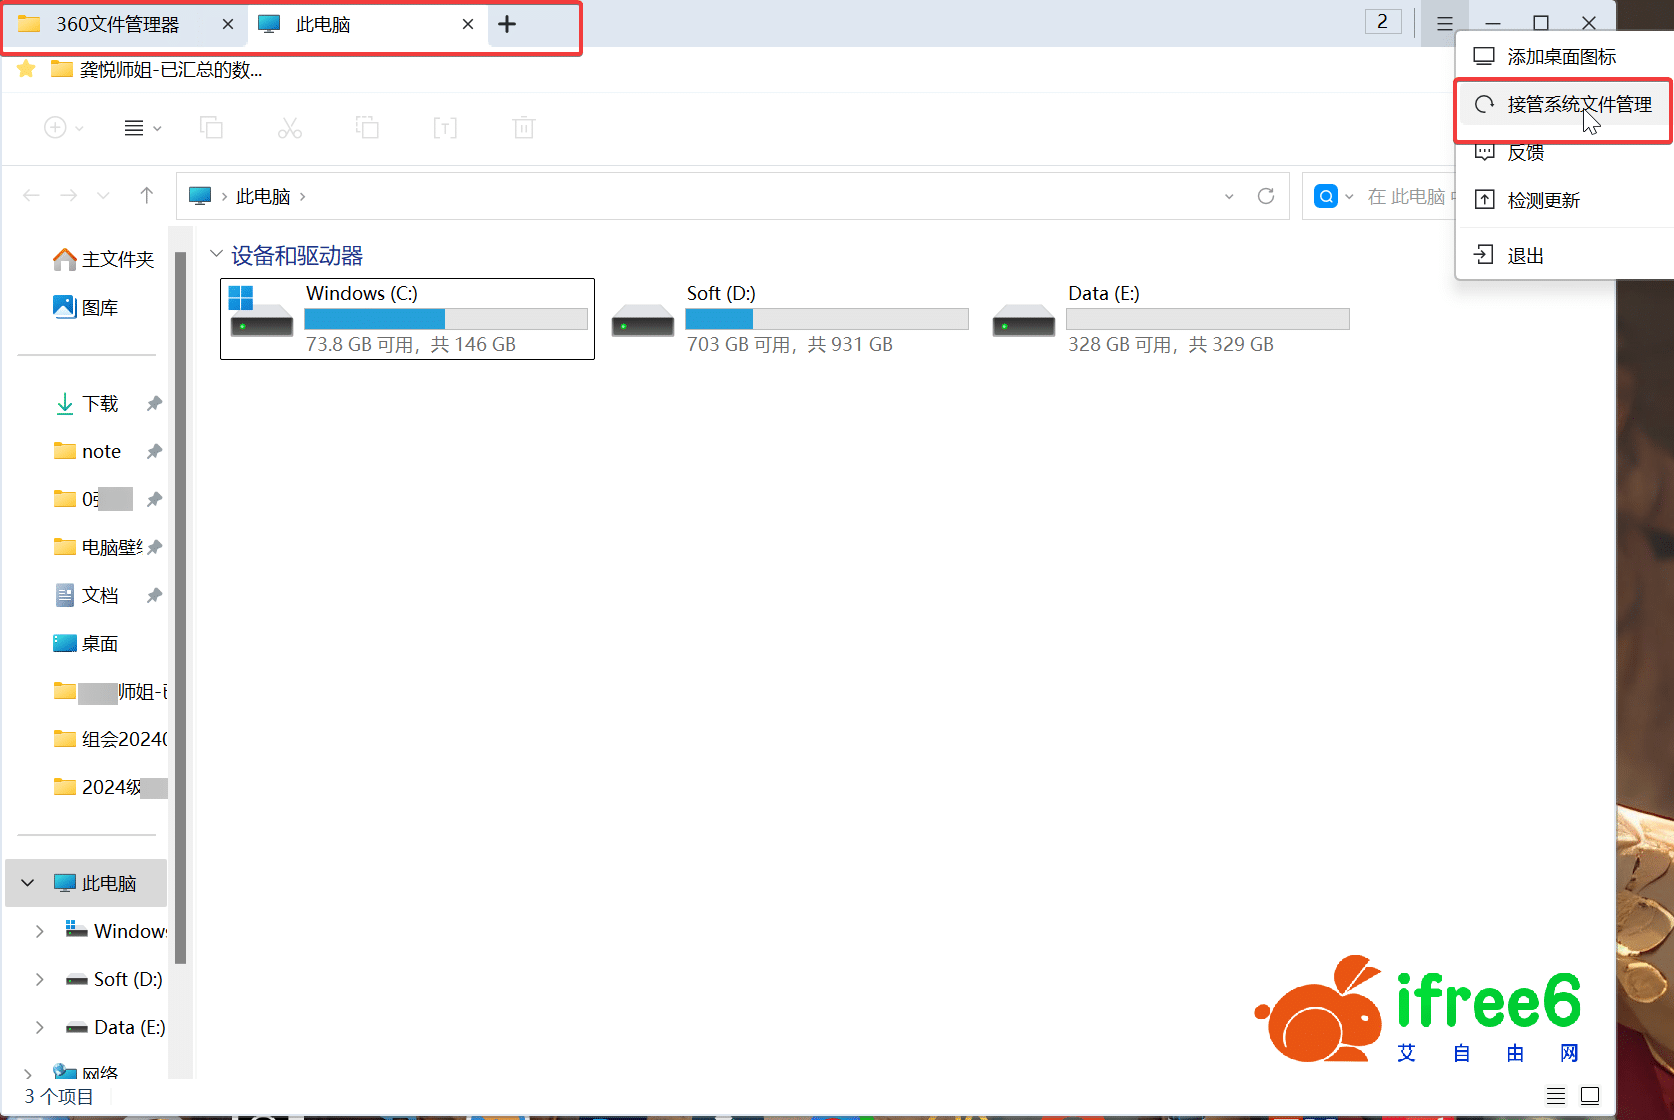Select 接管系统文件管理 menu item

pos(1578,105)
